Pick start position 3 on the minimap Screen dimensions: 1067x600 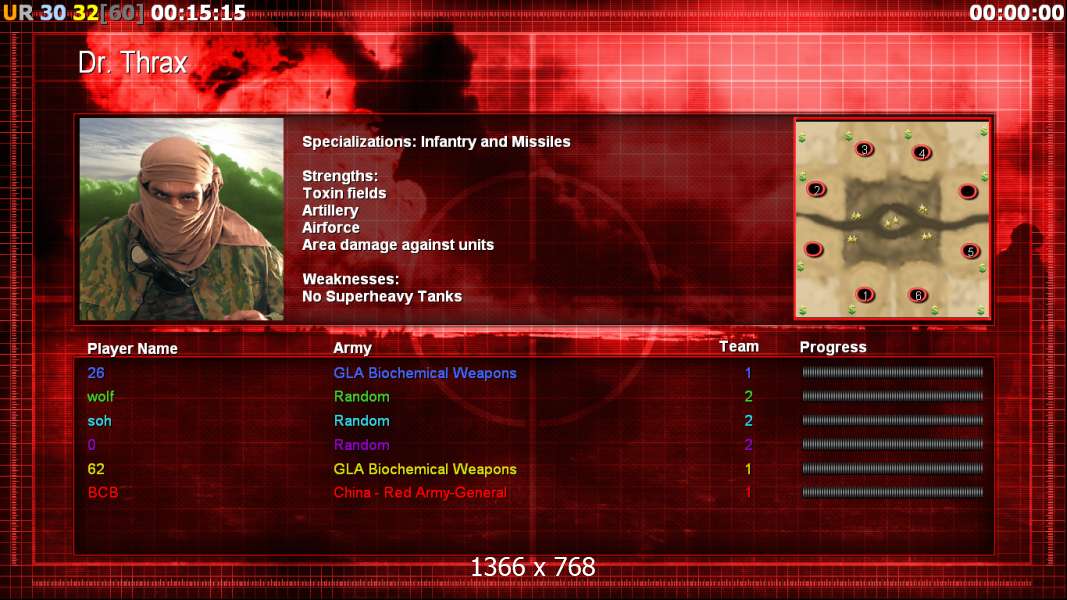click(864, 149)
